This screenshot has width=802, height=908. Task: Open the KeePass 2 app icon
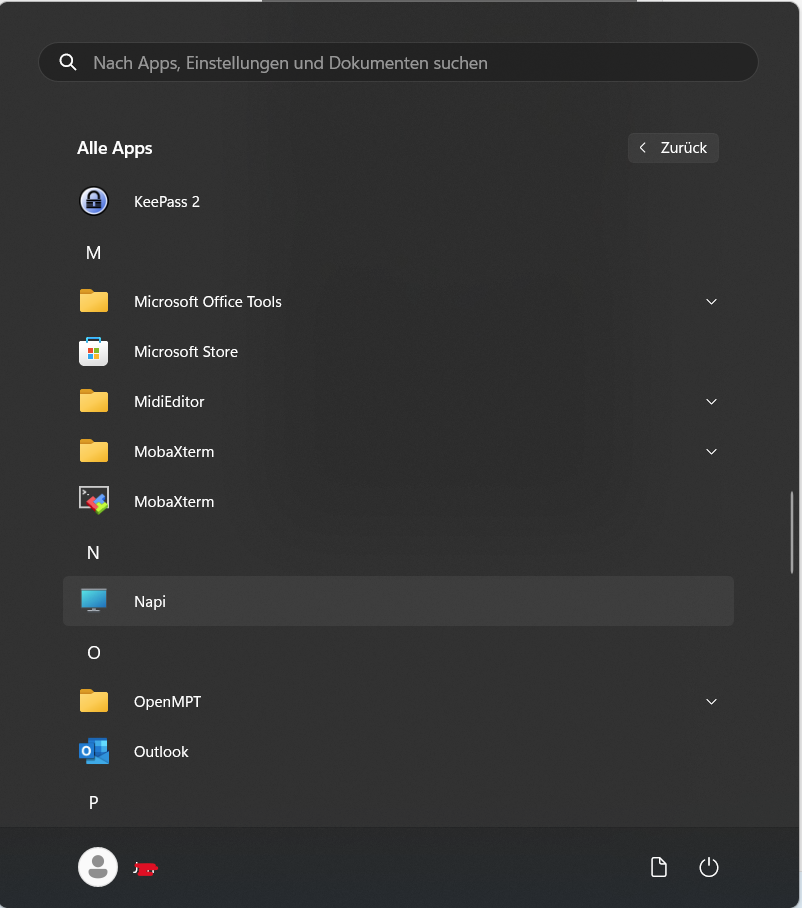[x=94, y=201]
